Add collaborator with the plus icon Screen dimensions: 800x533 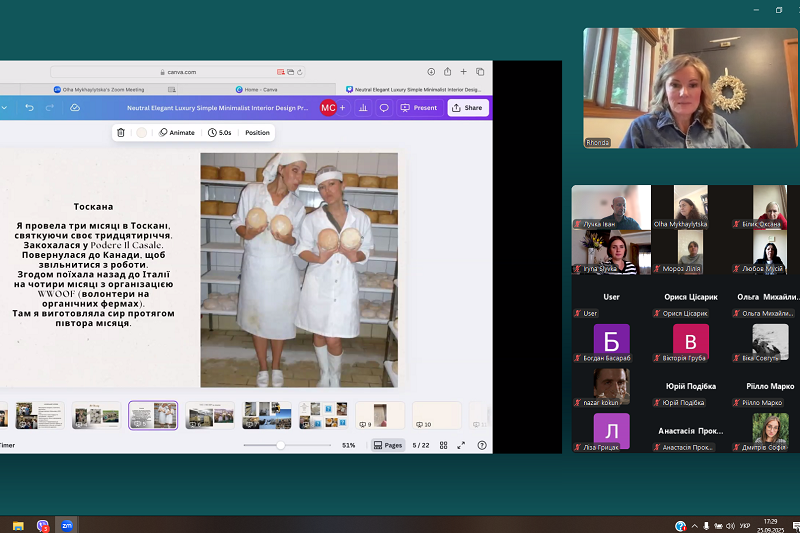pos(343,107)
